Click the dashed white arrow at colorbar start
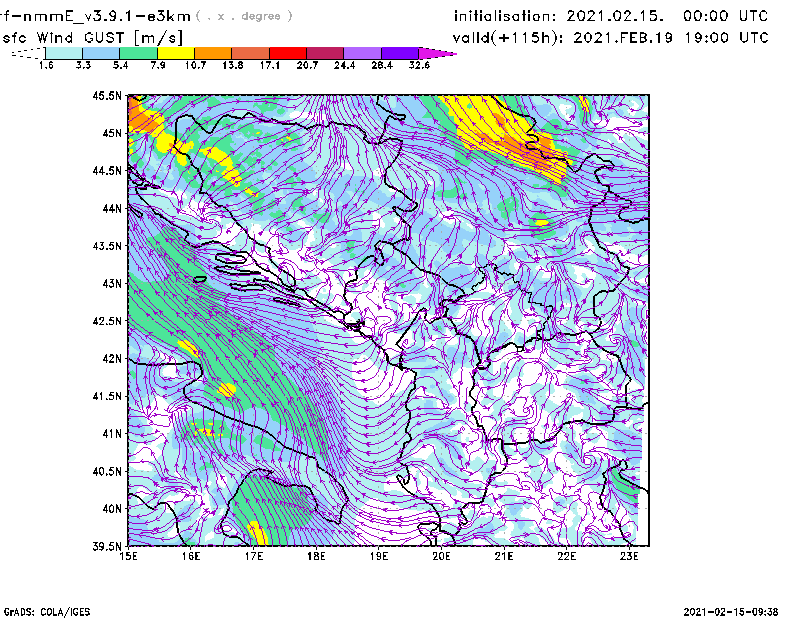Viewport: 800px width, 618px height. tap(28, 53)
